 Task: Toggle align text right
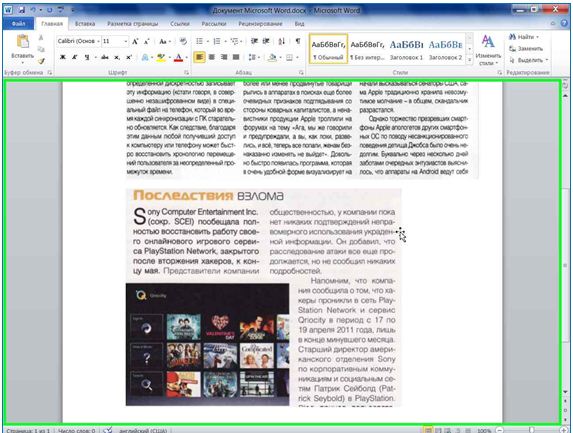pyautogui.click(x=224, y=57)
